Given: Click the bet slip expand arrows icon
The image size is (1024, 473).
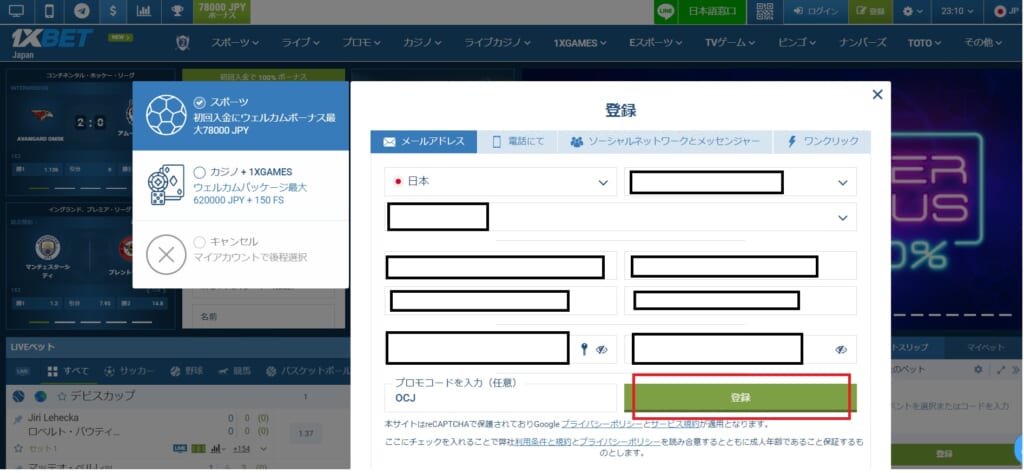Looking at the screenshot, I should (1001, 370).
